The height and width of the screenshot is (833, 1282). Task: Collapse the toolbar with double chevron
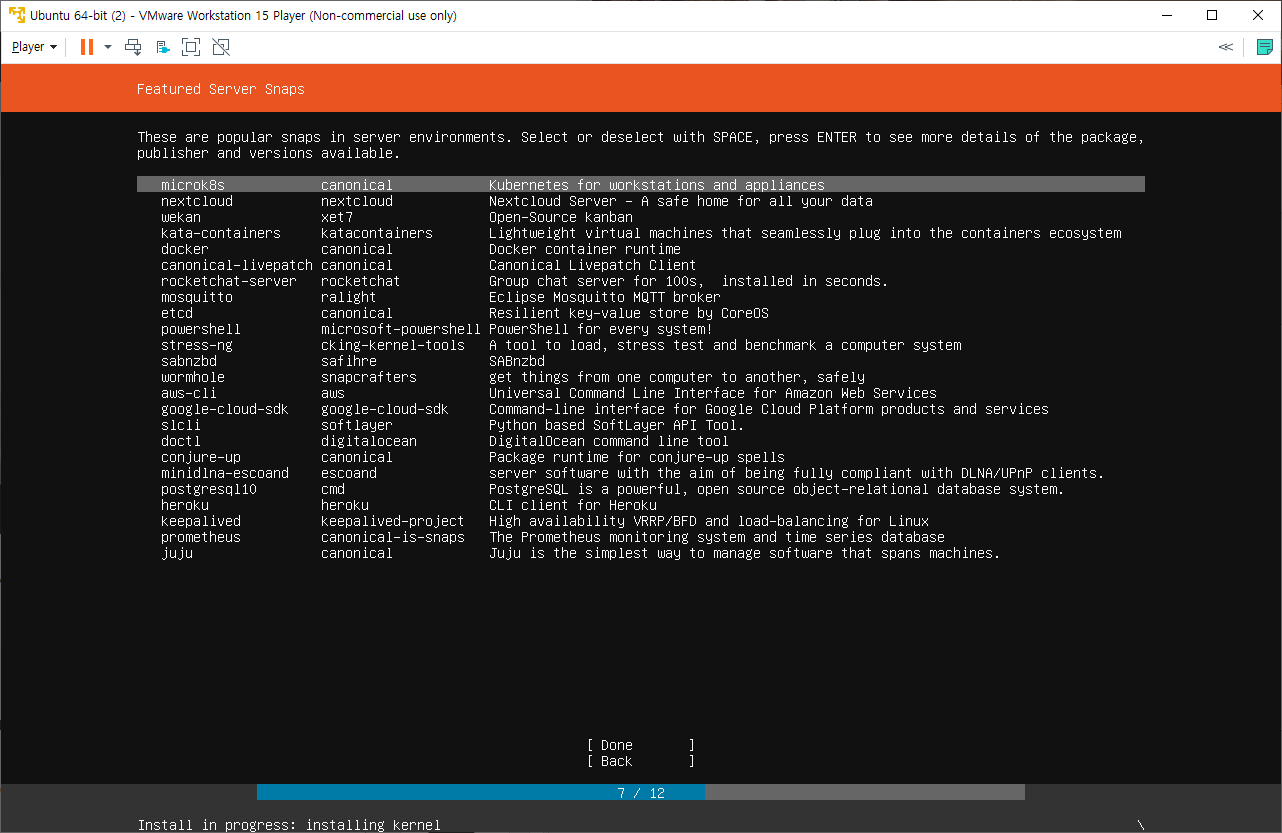pos(1226,47)
